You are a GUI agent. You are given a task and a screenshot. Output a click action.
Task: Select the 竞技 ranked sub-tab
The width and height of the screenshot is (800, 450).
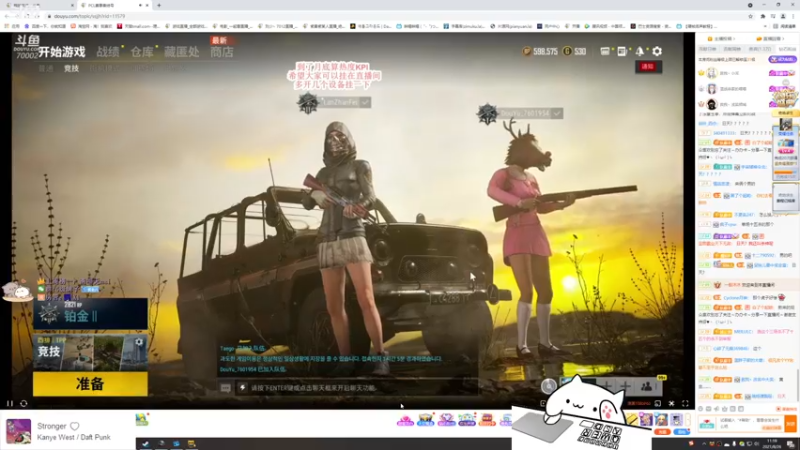click(71, 68)
